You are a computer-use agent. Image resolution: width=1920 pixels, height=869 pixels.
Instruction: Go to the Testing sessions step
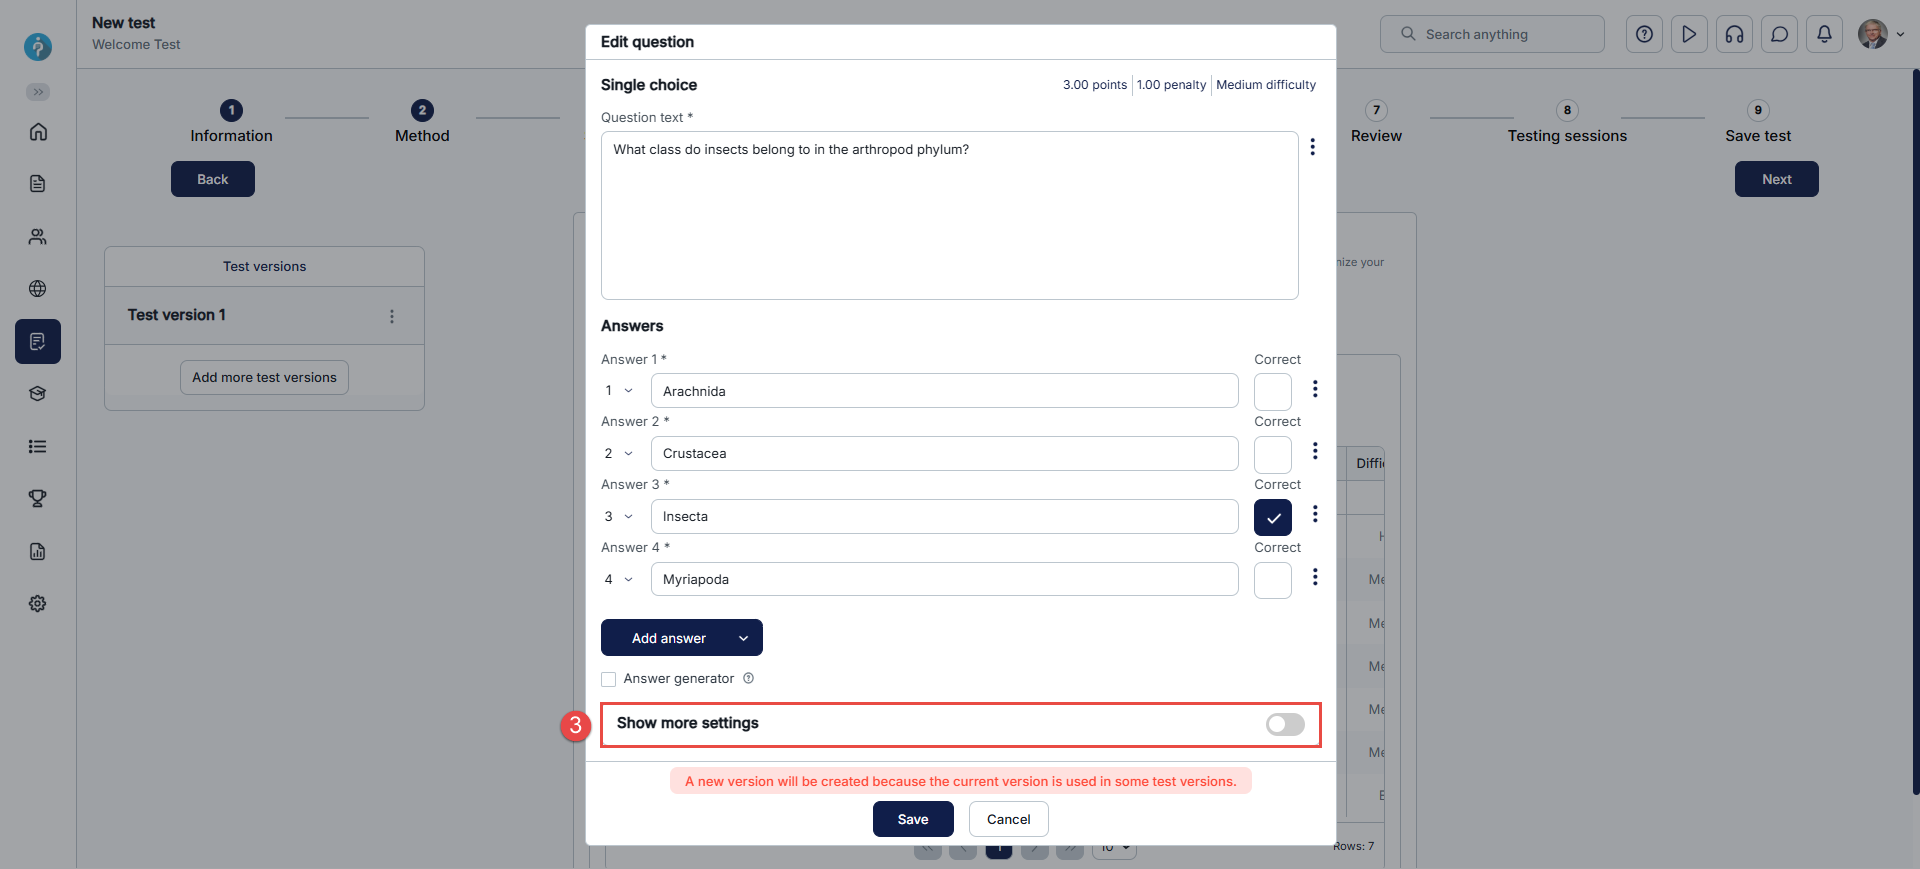[1567, 122]
